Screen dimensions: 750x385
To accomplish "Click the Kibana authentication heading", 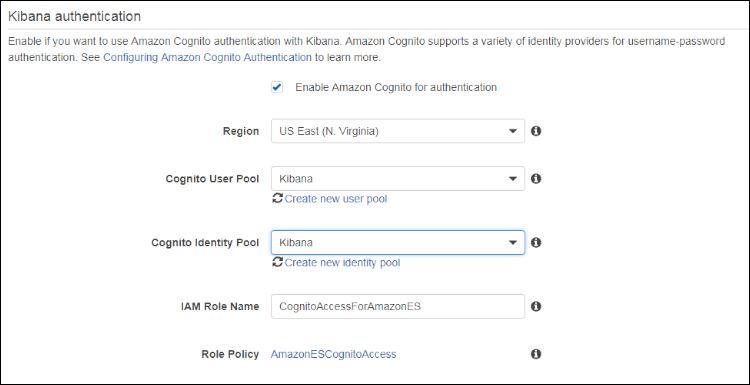I will pyautogui.click(x=75, y=16).
